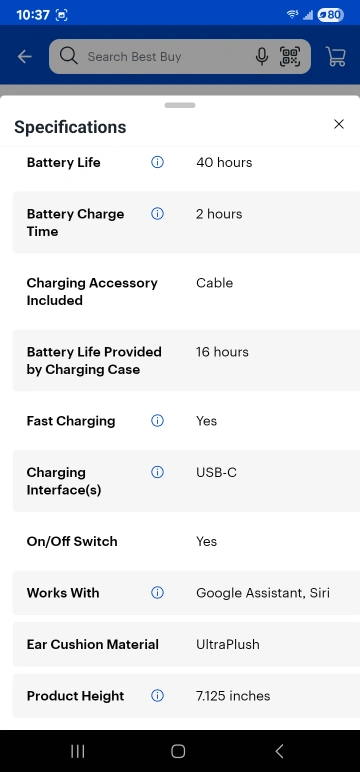Select the Charging Accessory Included row
Image resolution: width=360 pixels, height=772 pixels.
click(186, 291)
